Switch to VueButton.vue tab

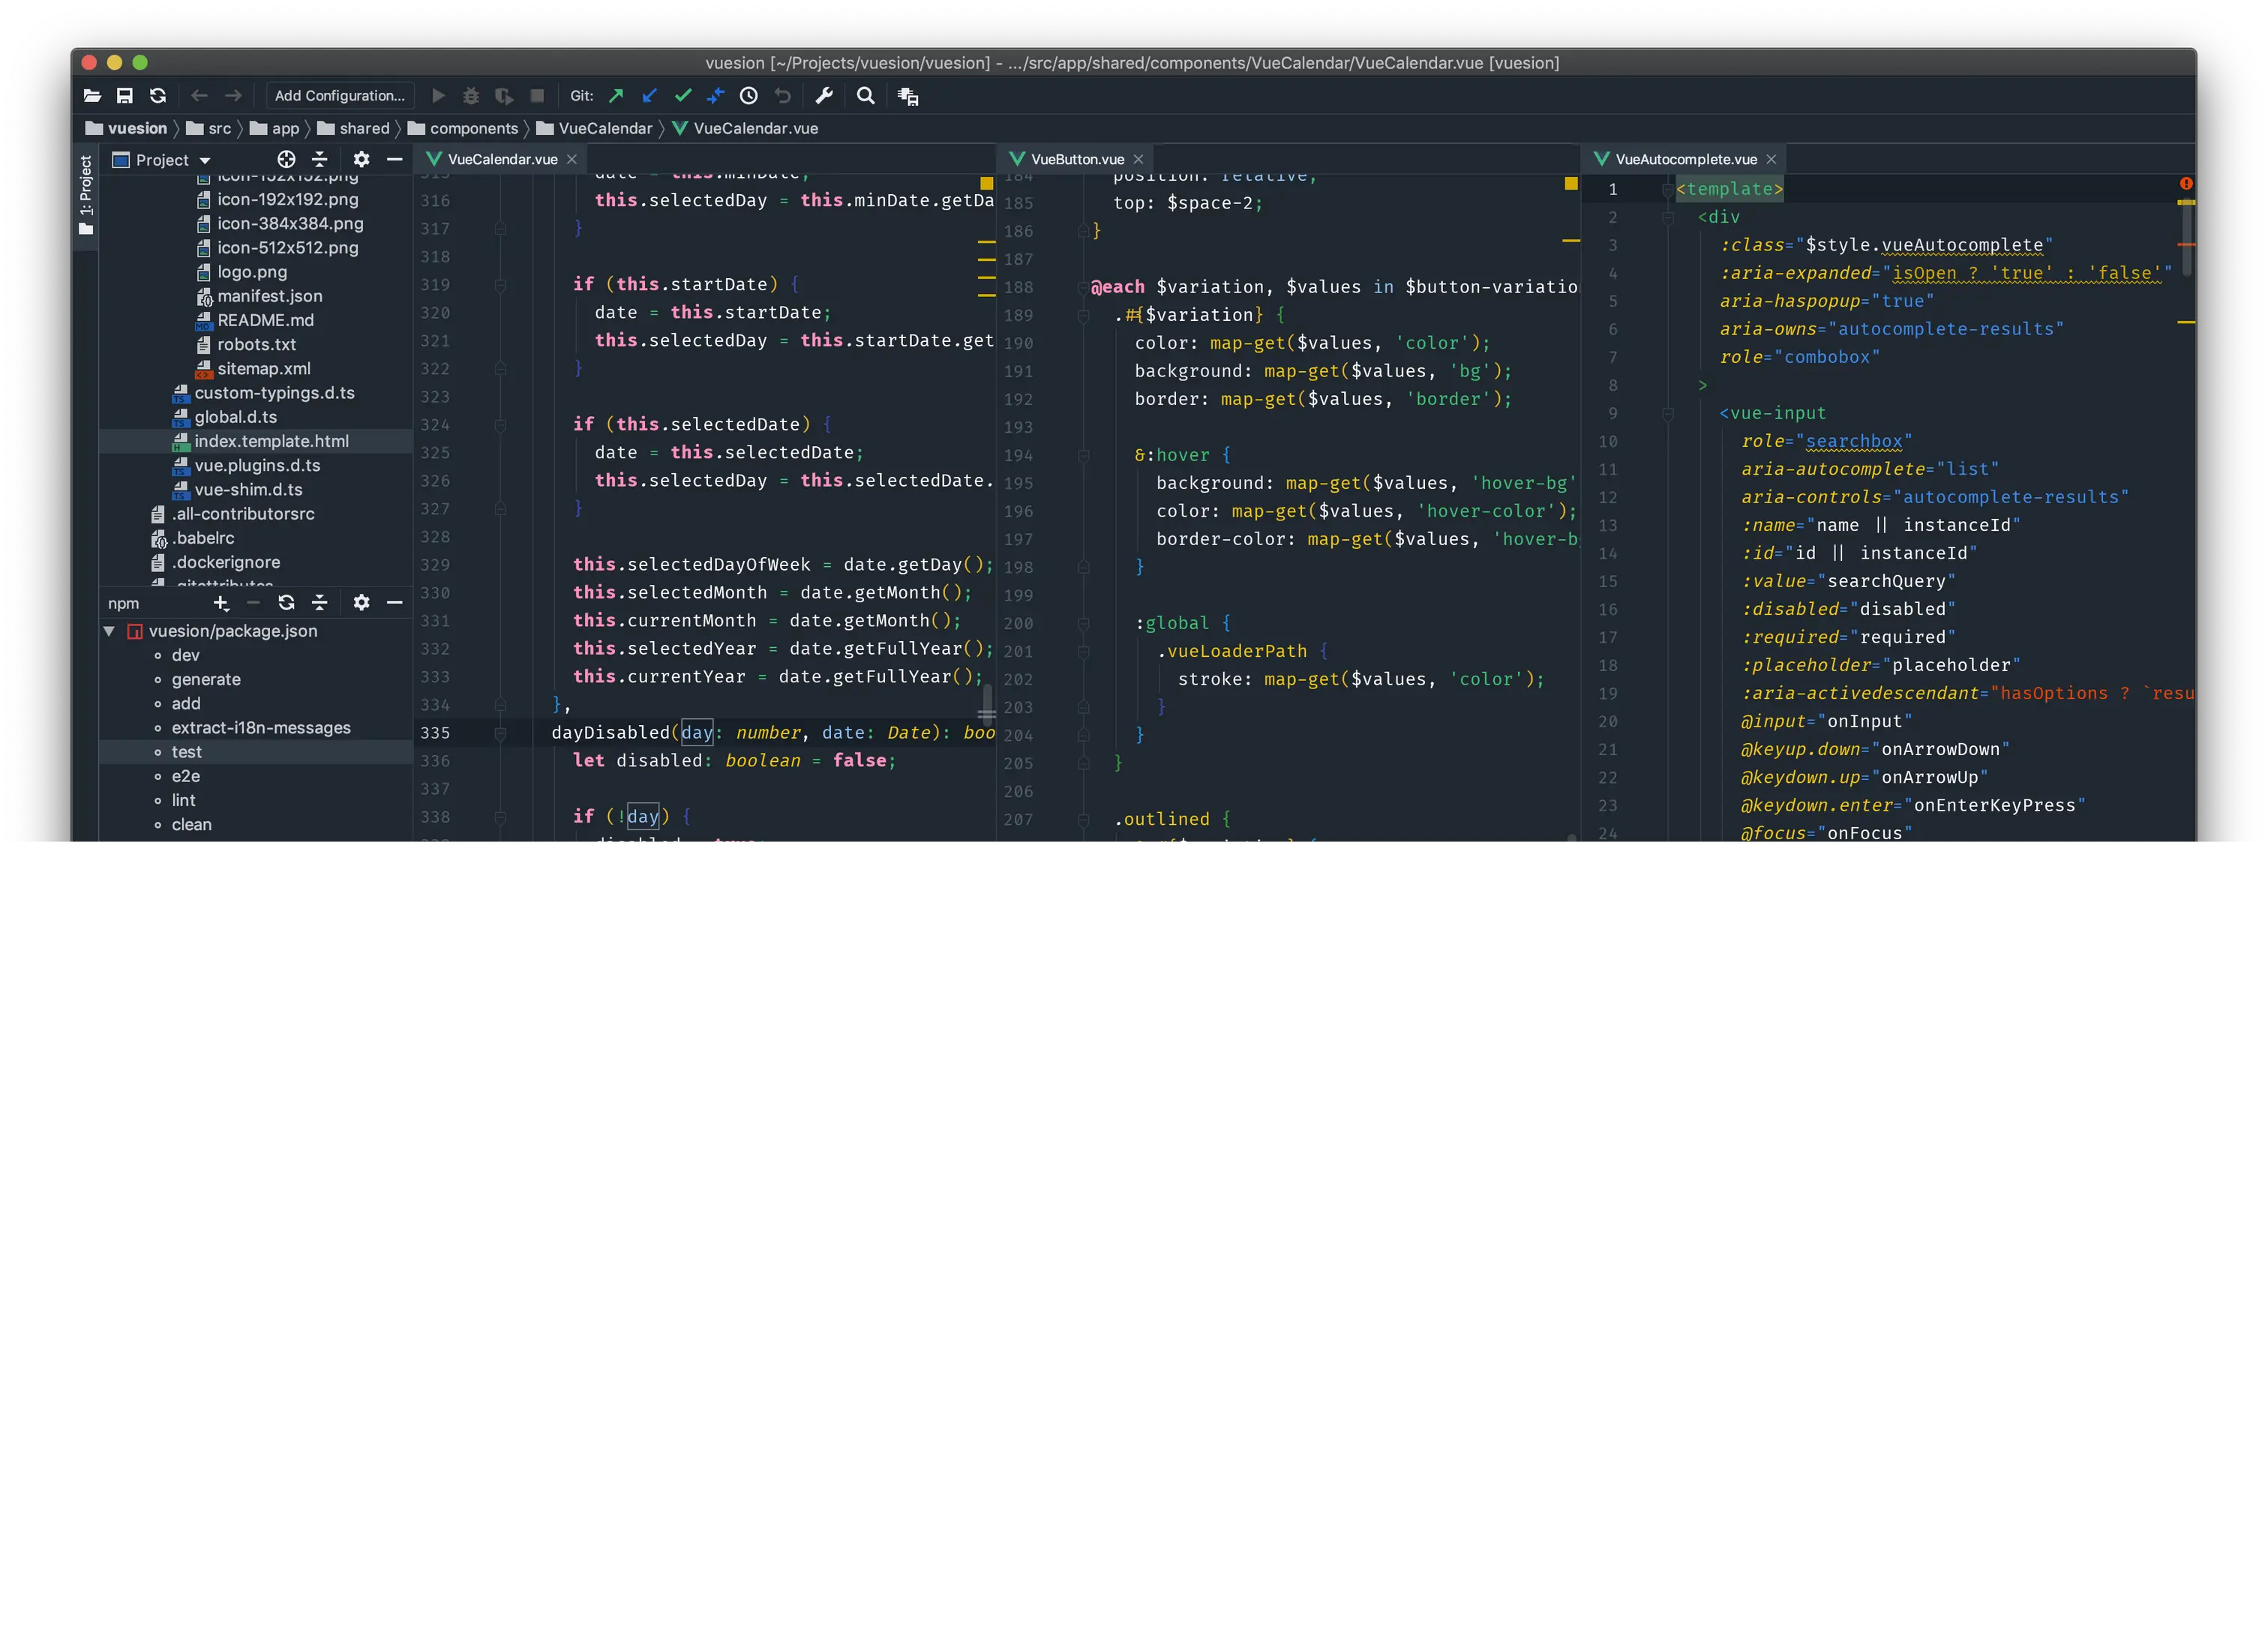(x=1077, y=159)
